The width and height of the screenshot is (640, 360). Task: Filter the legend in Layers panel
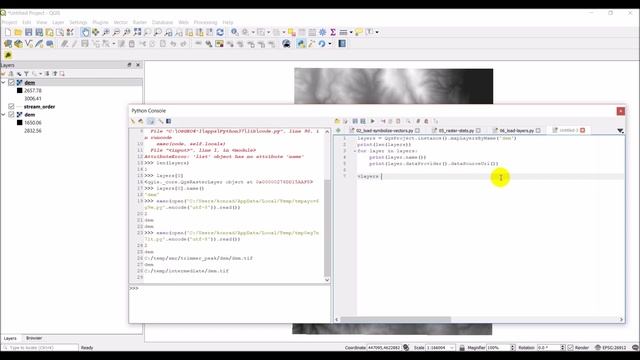click(27, 74)
